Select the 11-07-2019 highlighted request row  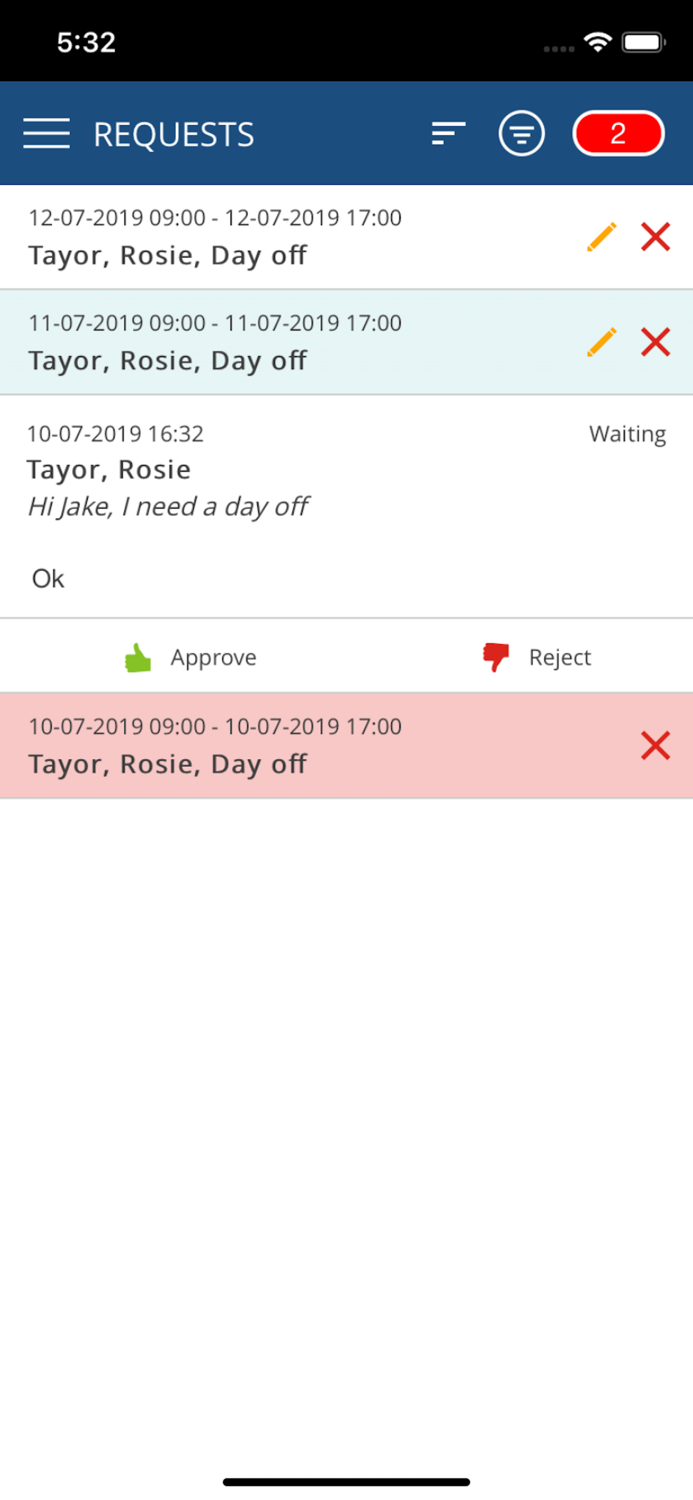pyautogui.click(x=250, y=340)
